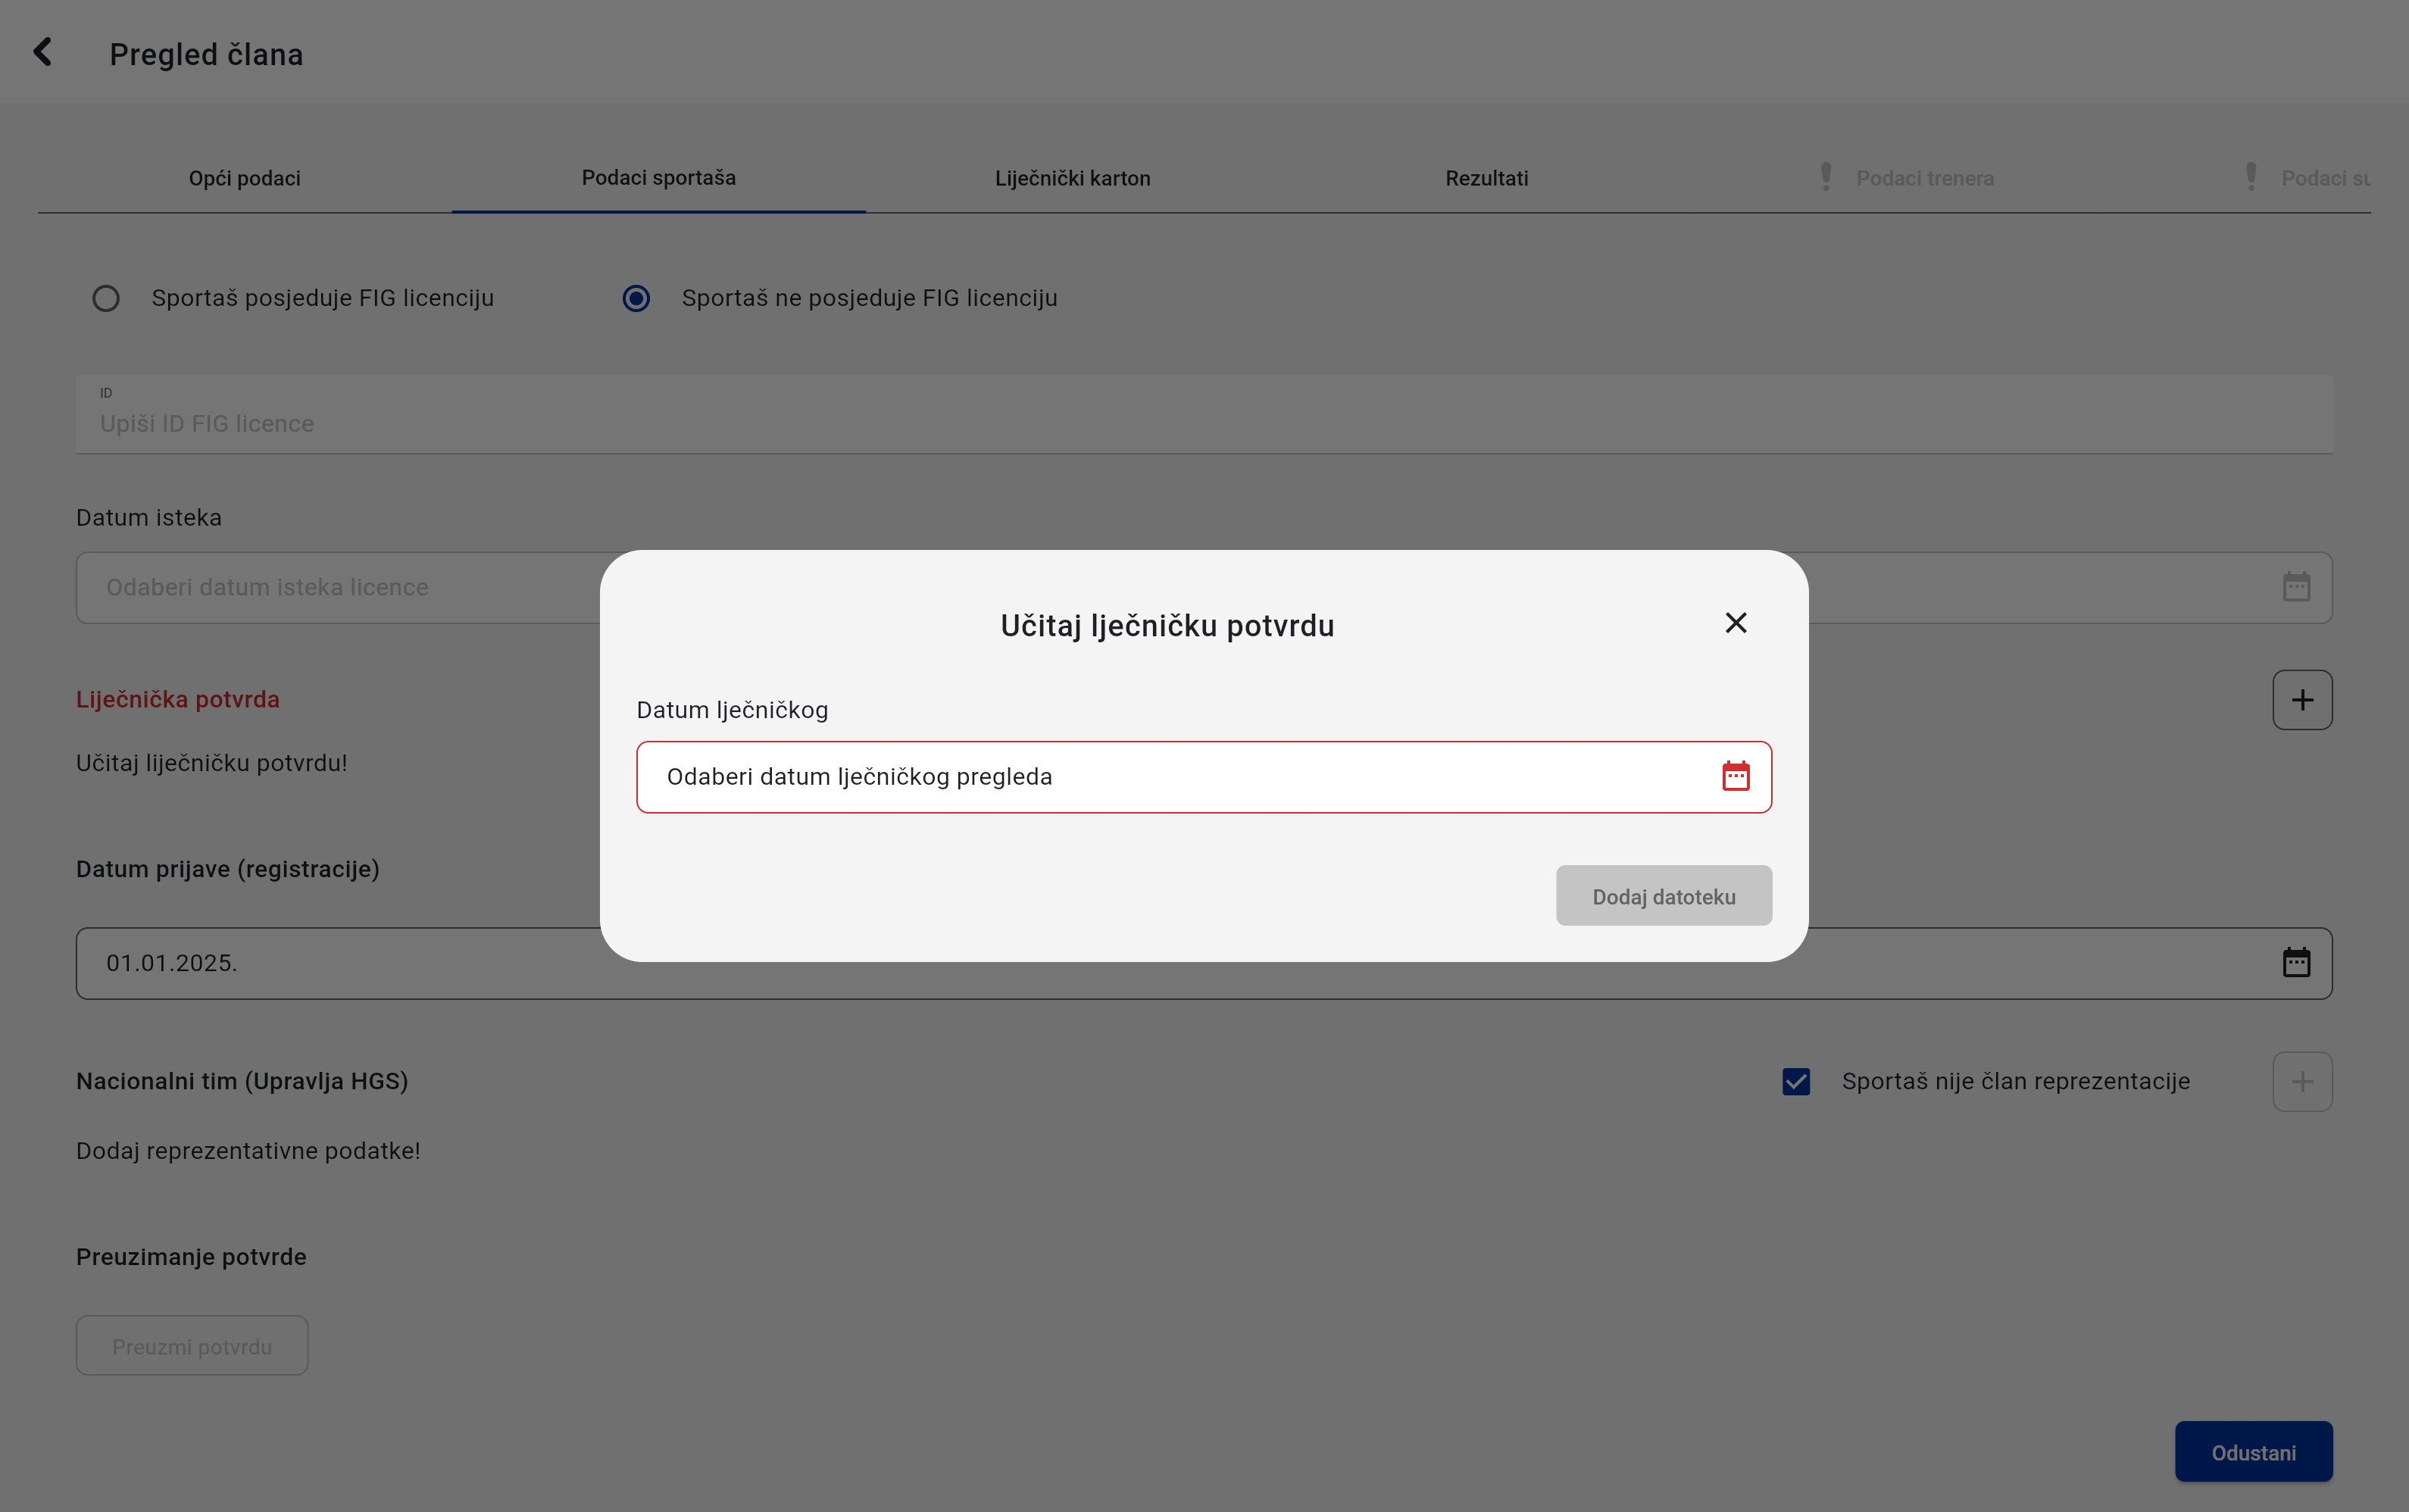Go to the Rezultati tab
The image size is (2409, 1512).
coord(1486,178)
